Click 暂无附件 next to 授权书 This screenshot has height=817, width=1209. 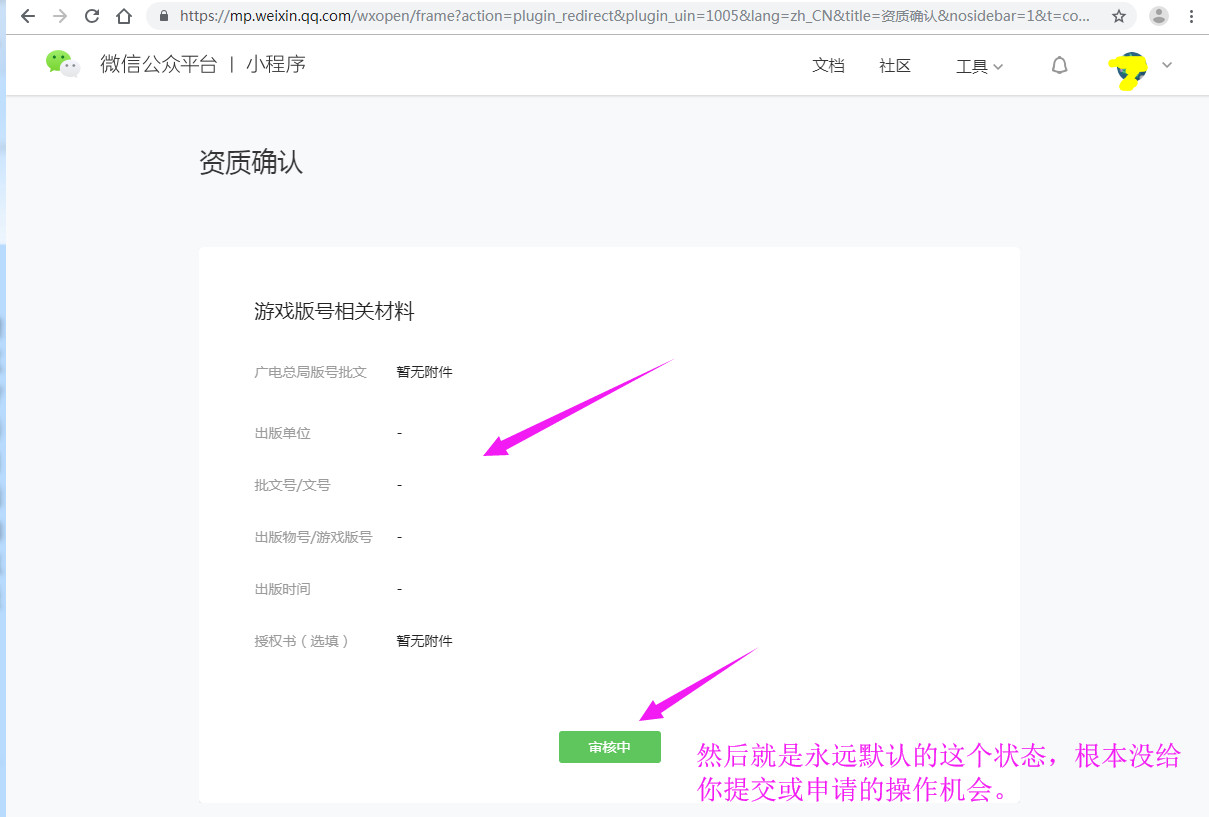pyautogui.click(x=425, y=641)
